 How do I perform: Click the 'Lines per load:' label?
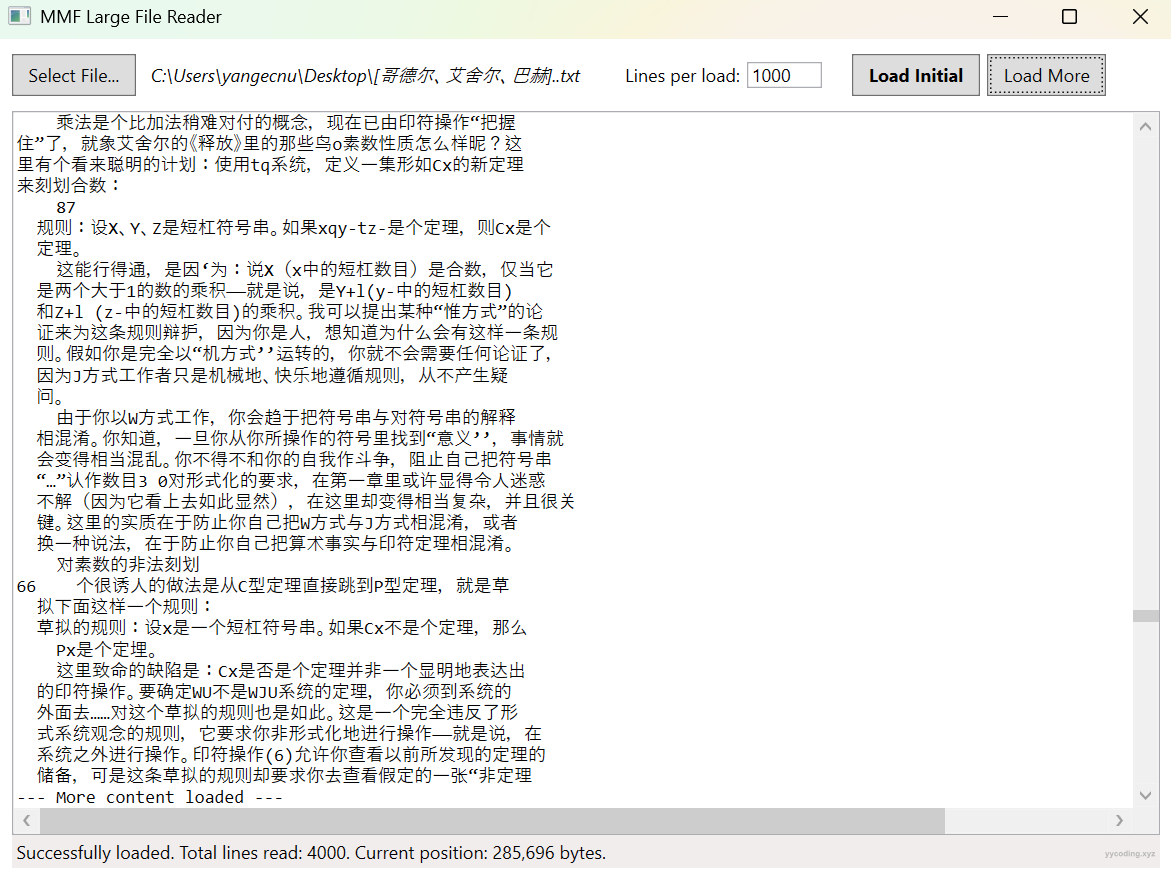click(x=682, y=75)
